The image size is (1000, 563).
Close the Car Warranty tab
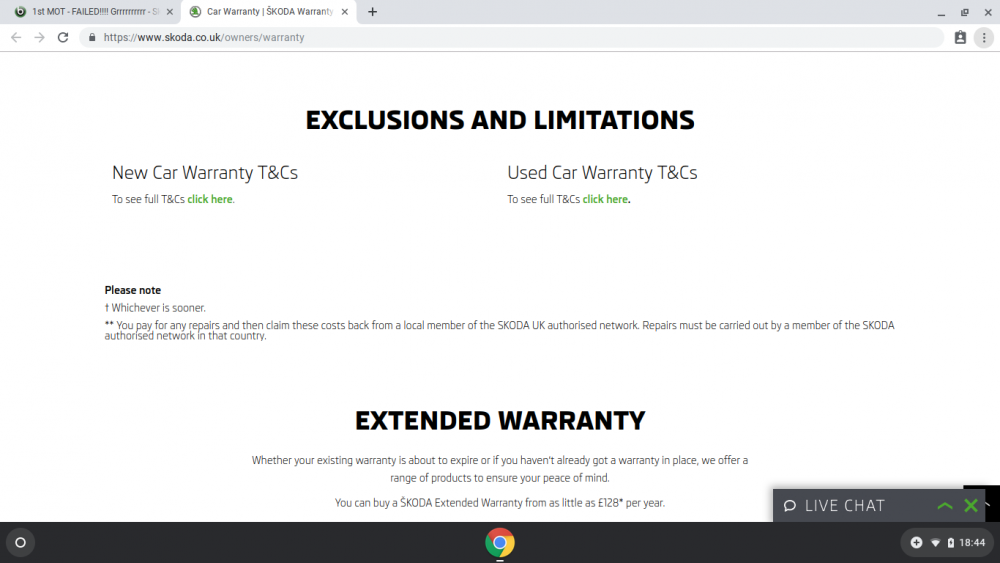click(x=344, y=11)
